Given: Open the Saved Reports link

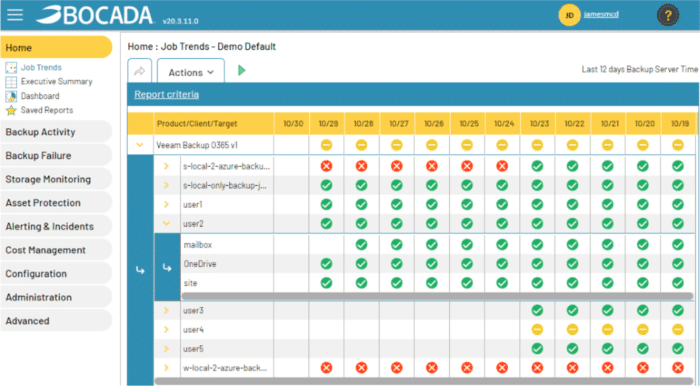Looking at the screenshot, I should pos(47,110).
